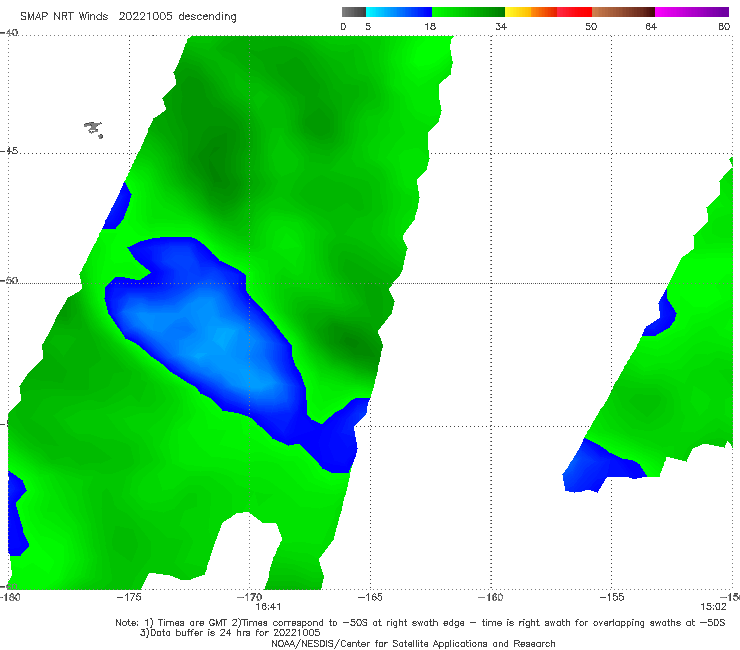Click the '34' label under the color bar
740x650 pixels.
501,27
